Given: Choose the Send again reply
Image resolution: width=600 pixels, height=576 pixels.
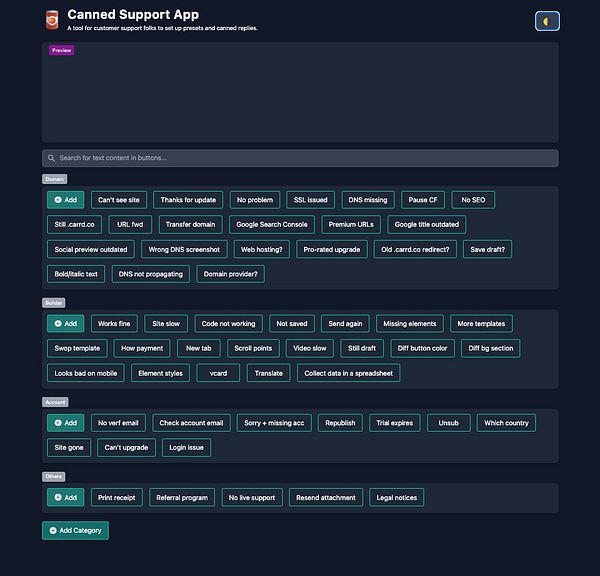Looking at the screenshot, I should [x=345, y=323].
